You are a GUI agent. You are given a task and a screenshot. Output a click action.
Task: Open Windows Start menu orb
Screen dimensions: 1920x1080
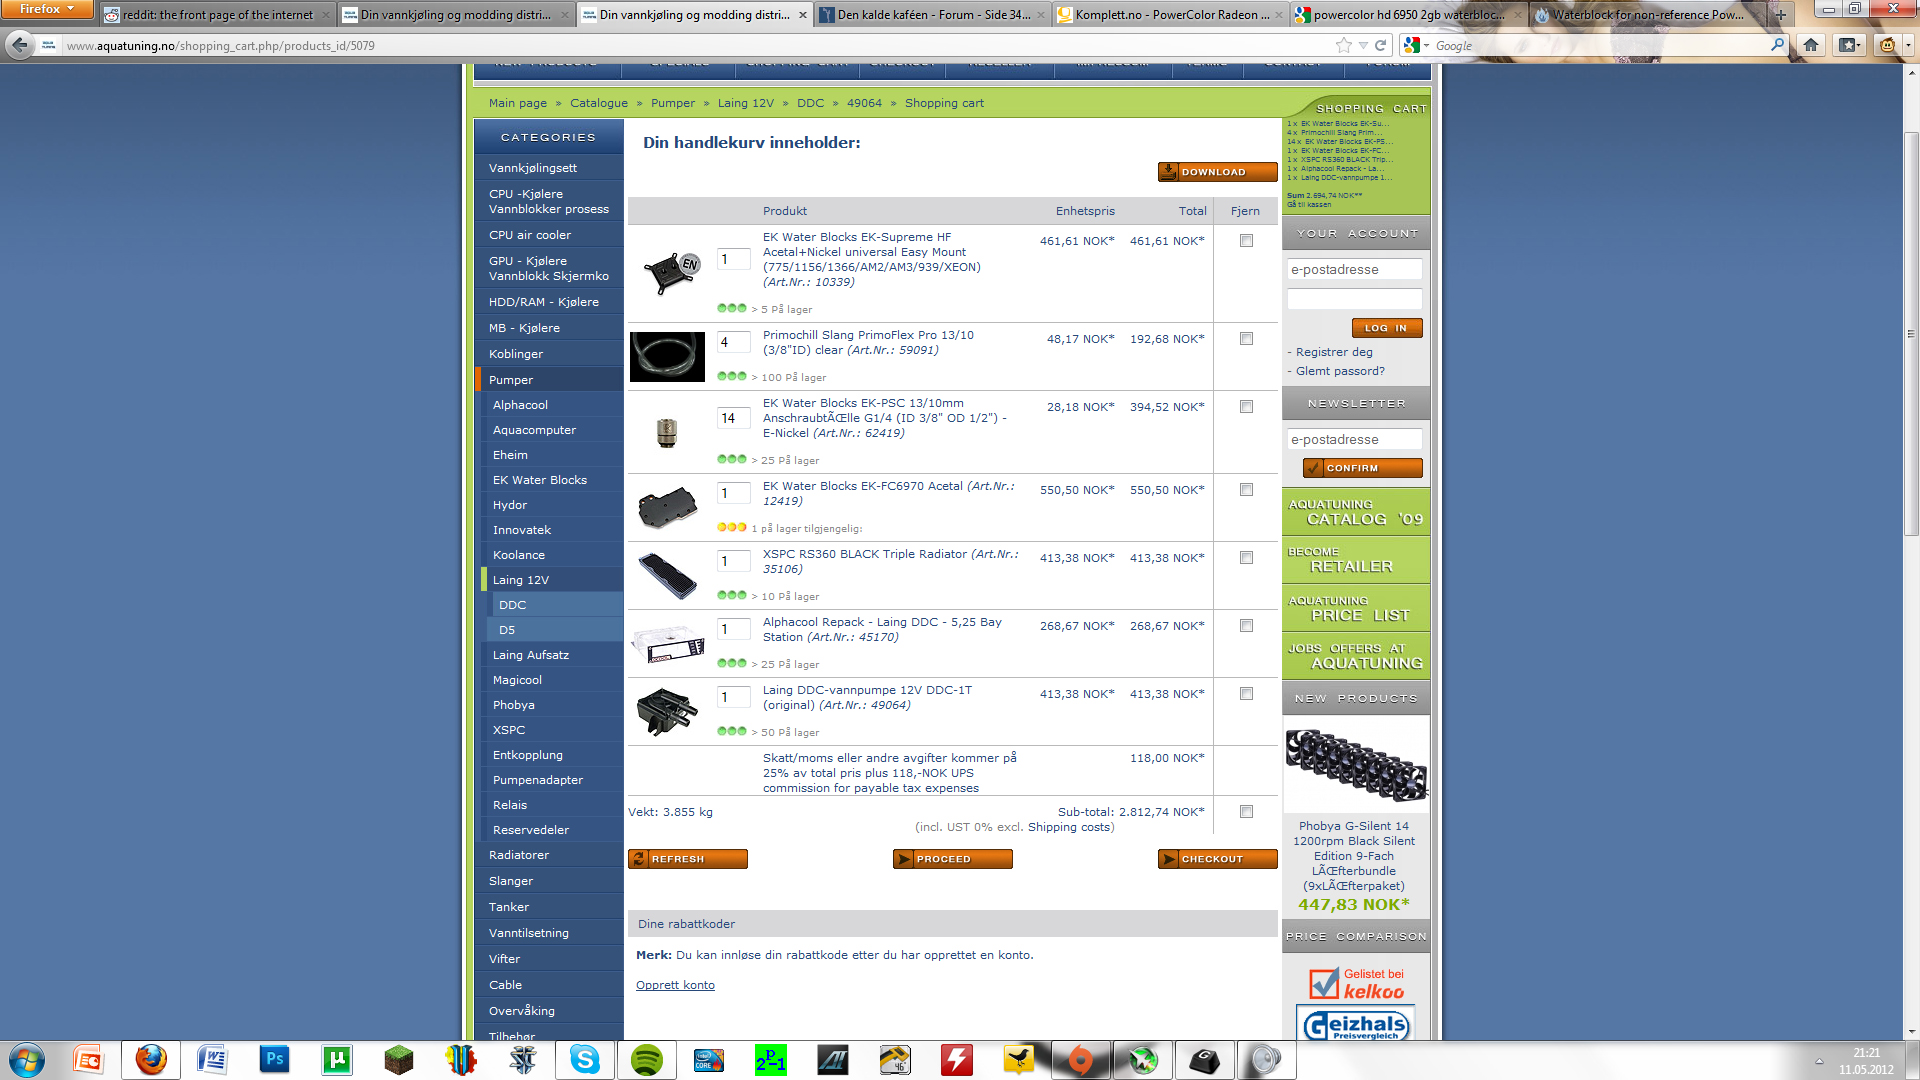click(x=27, y=1060)
